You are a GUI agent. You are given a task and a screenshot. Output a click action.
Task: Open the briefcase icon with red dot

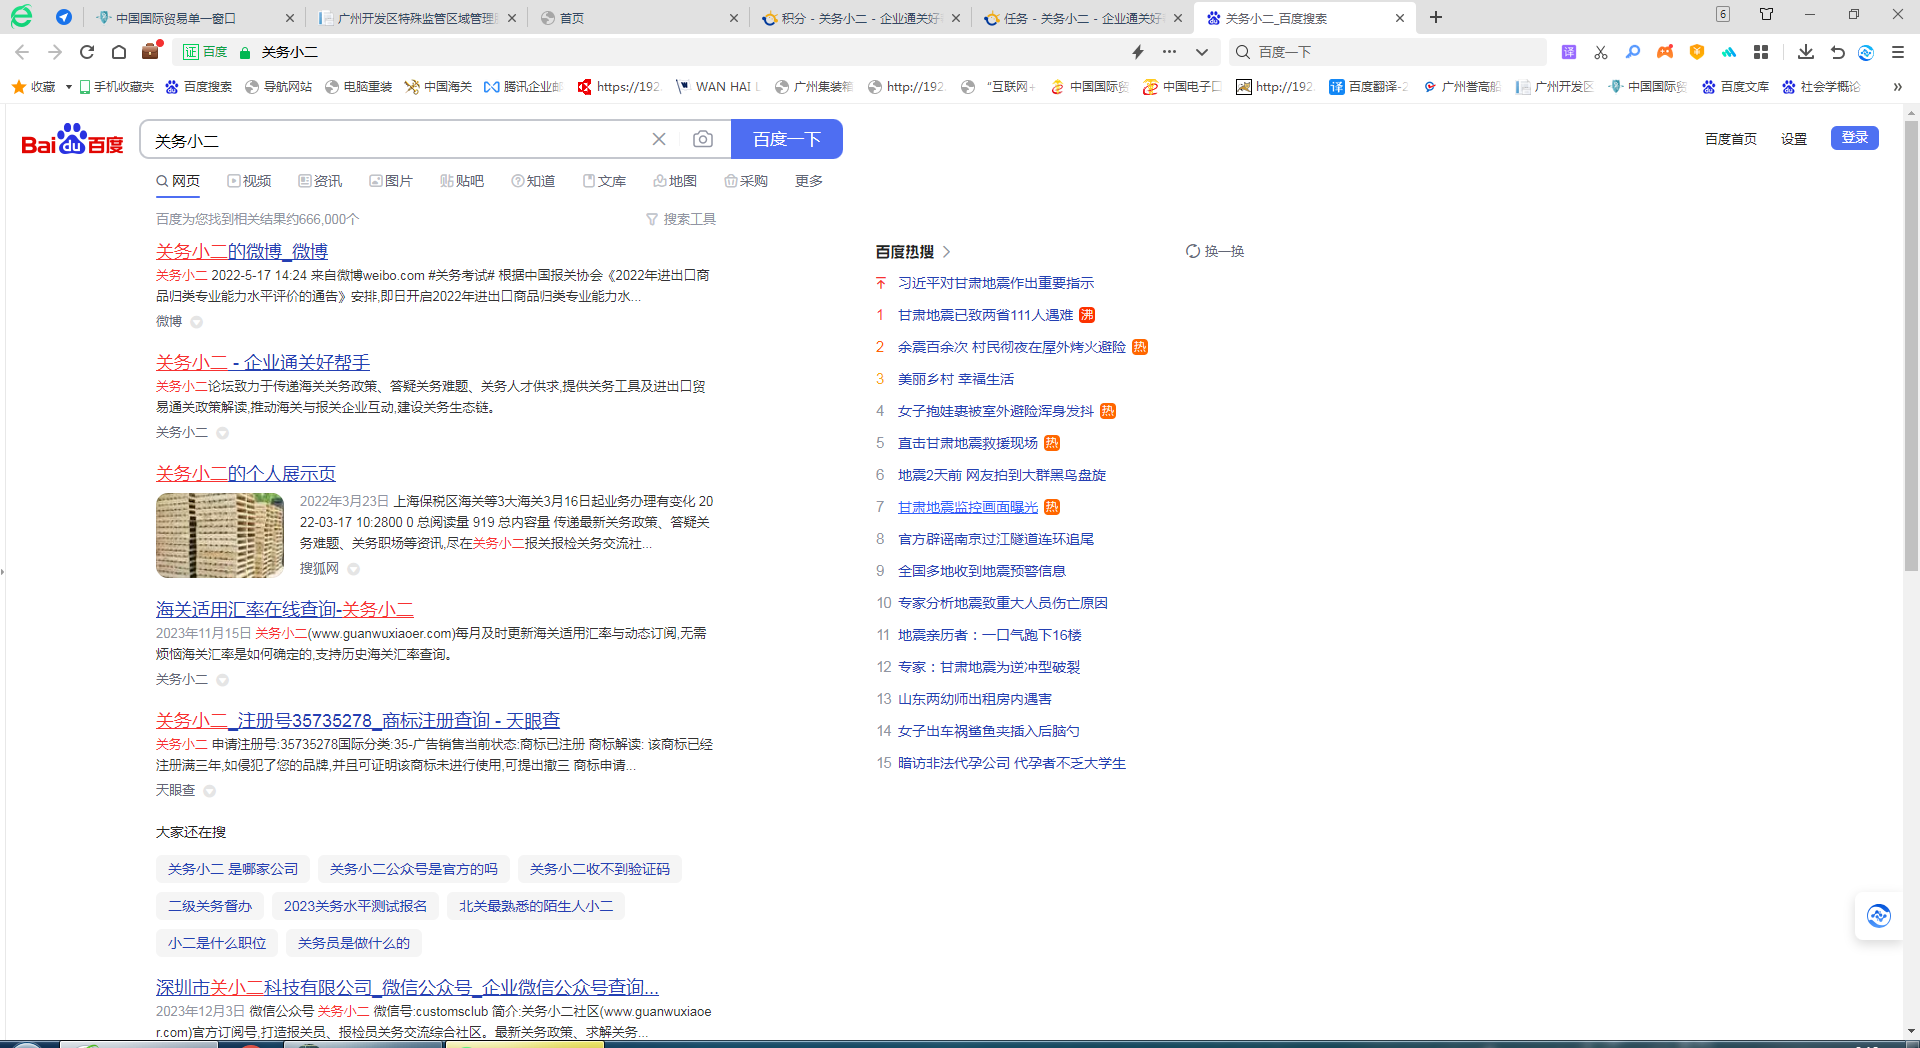pos(151,51)
